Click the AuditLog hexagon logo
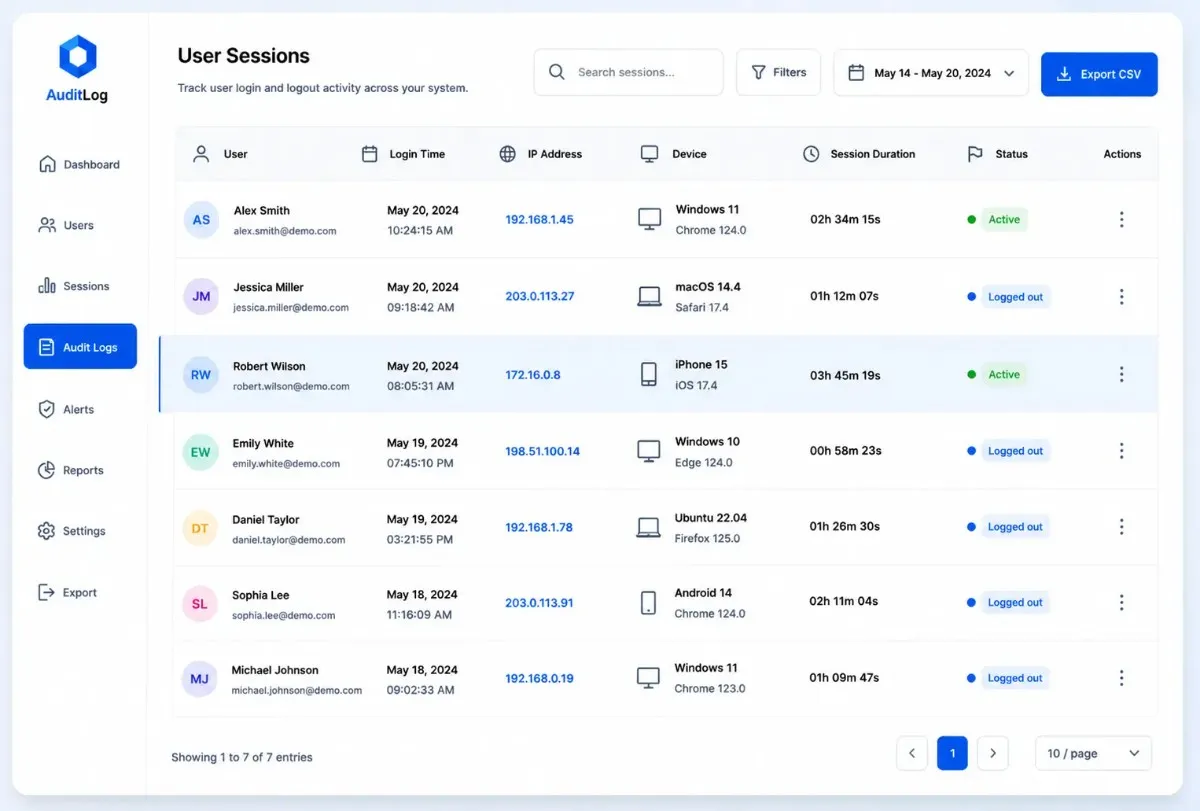 click(78, 57)
